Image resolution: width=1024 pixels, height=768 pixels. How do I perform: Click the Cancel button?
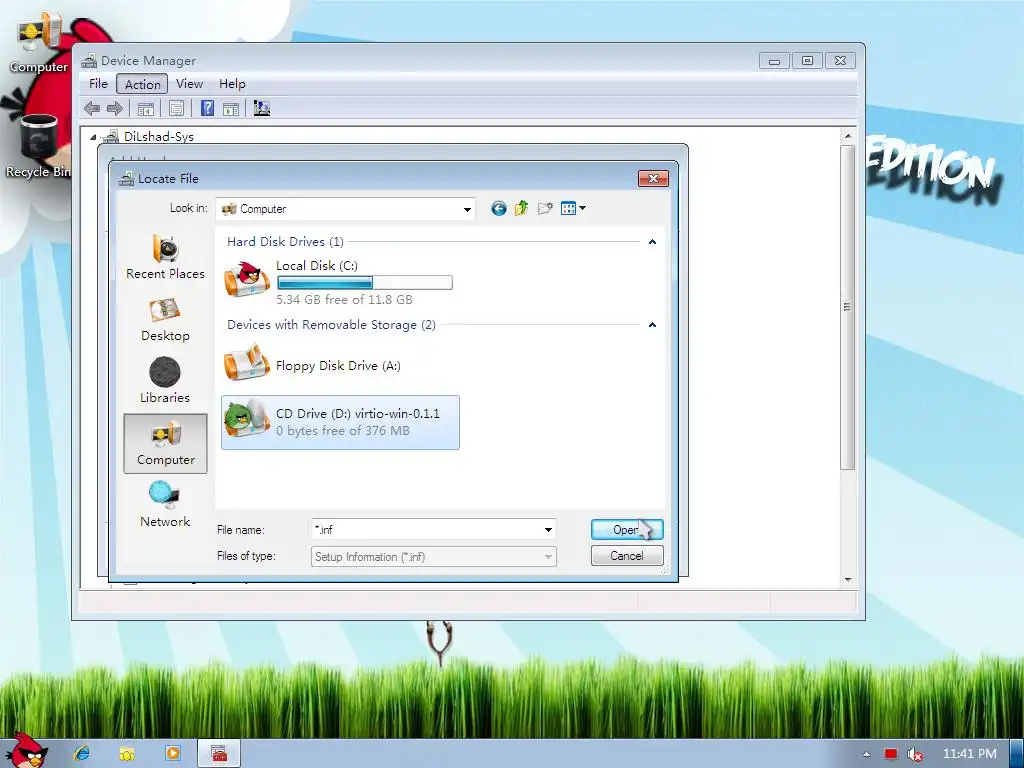click(627, 556)
